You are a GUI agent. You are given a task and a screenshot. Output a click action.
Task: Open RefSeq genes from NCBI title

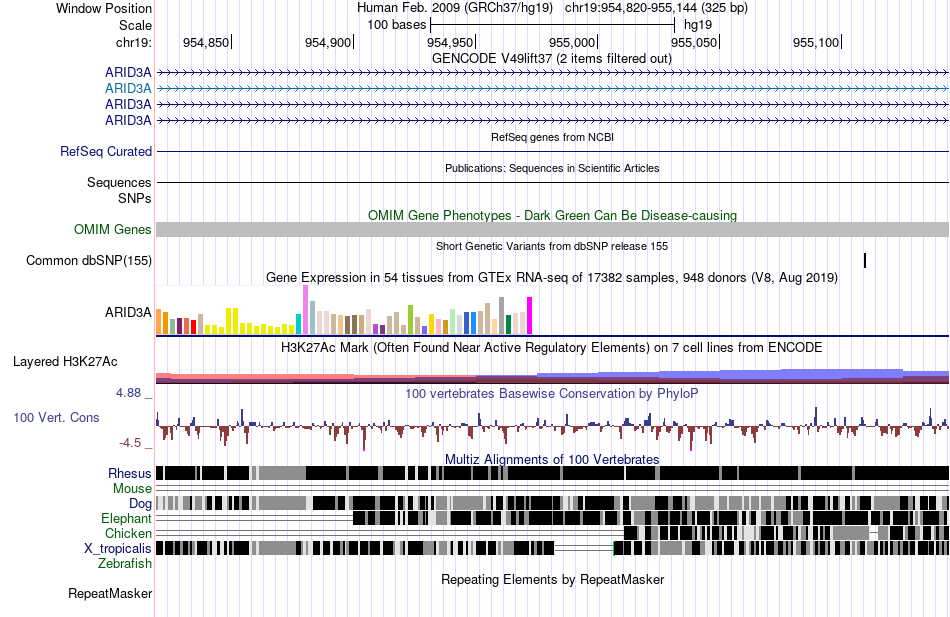pyautogui.click(x=552, y=138)
